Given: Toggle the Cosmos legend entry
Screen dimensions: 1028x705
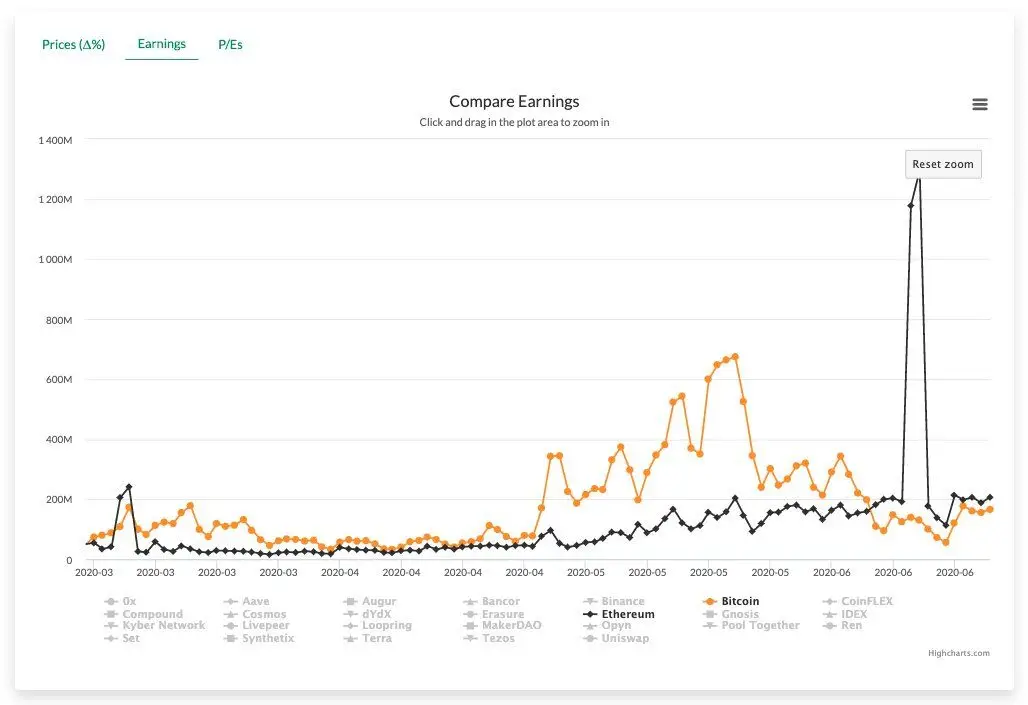Looking at the screenshot, I should click(x=264, y=614).
